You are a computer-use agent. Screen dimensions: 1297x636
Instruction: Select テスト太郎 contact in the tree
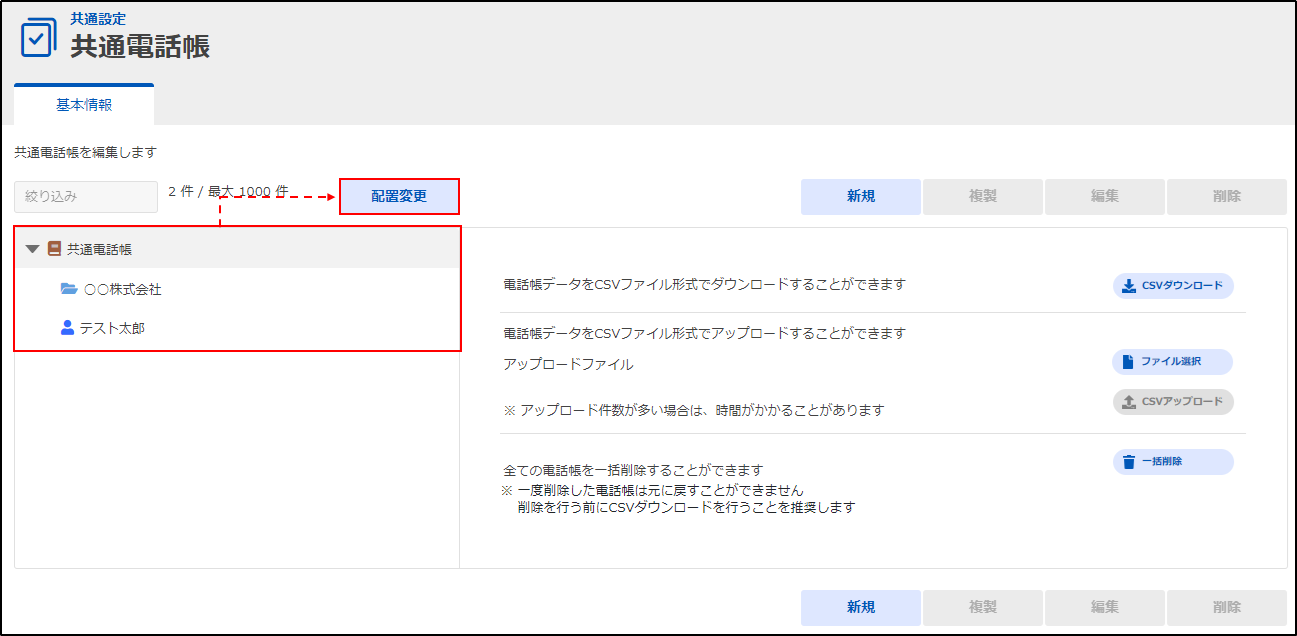pos(112,327)
